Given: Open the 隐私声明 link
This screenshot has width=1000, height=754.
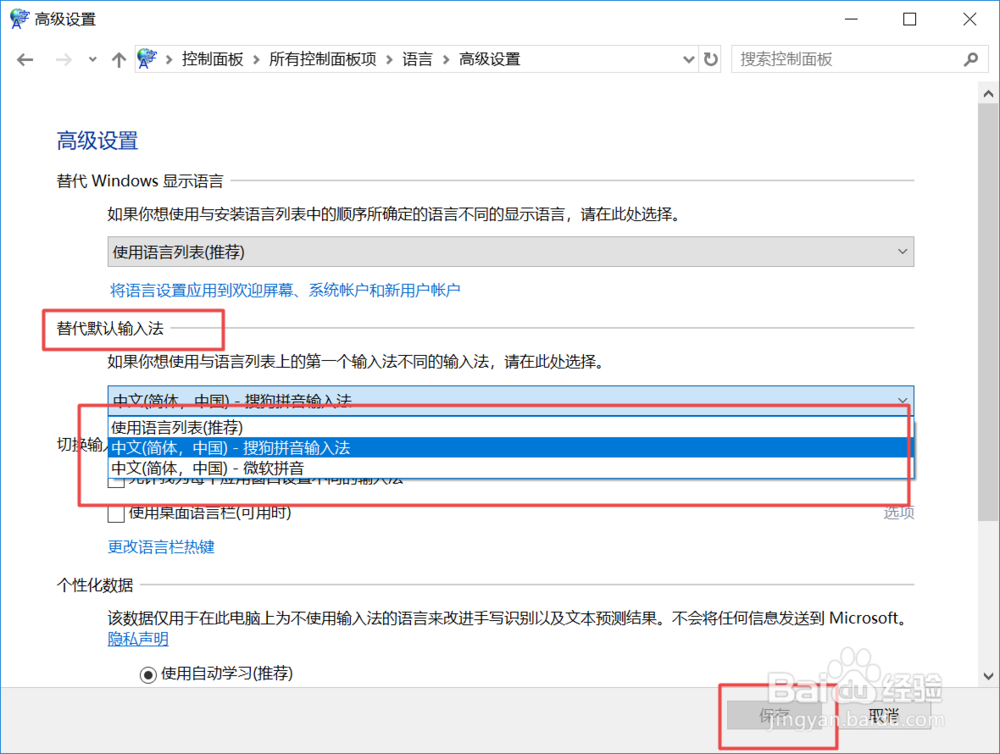Looking at the screenshot, I should tap(138, 639).
